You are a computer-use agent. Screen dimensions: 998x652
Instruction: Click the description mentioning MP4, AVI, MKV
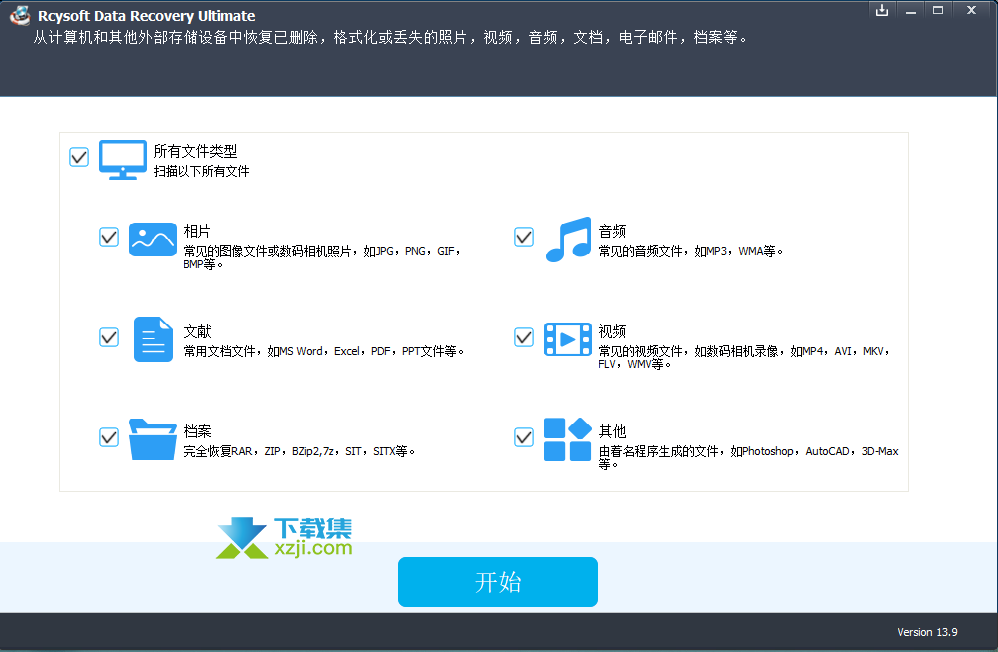(x=744, y=357)
